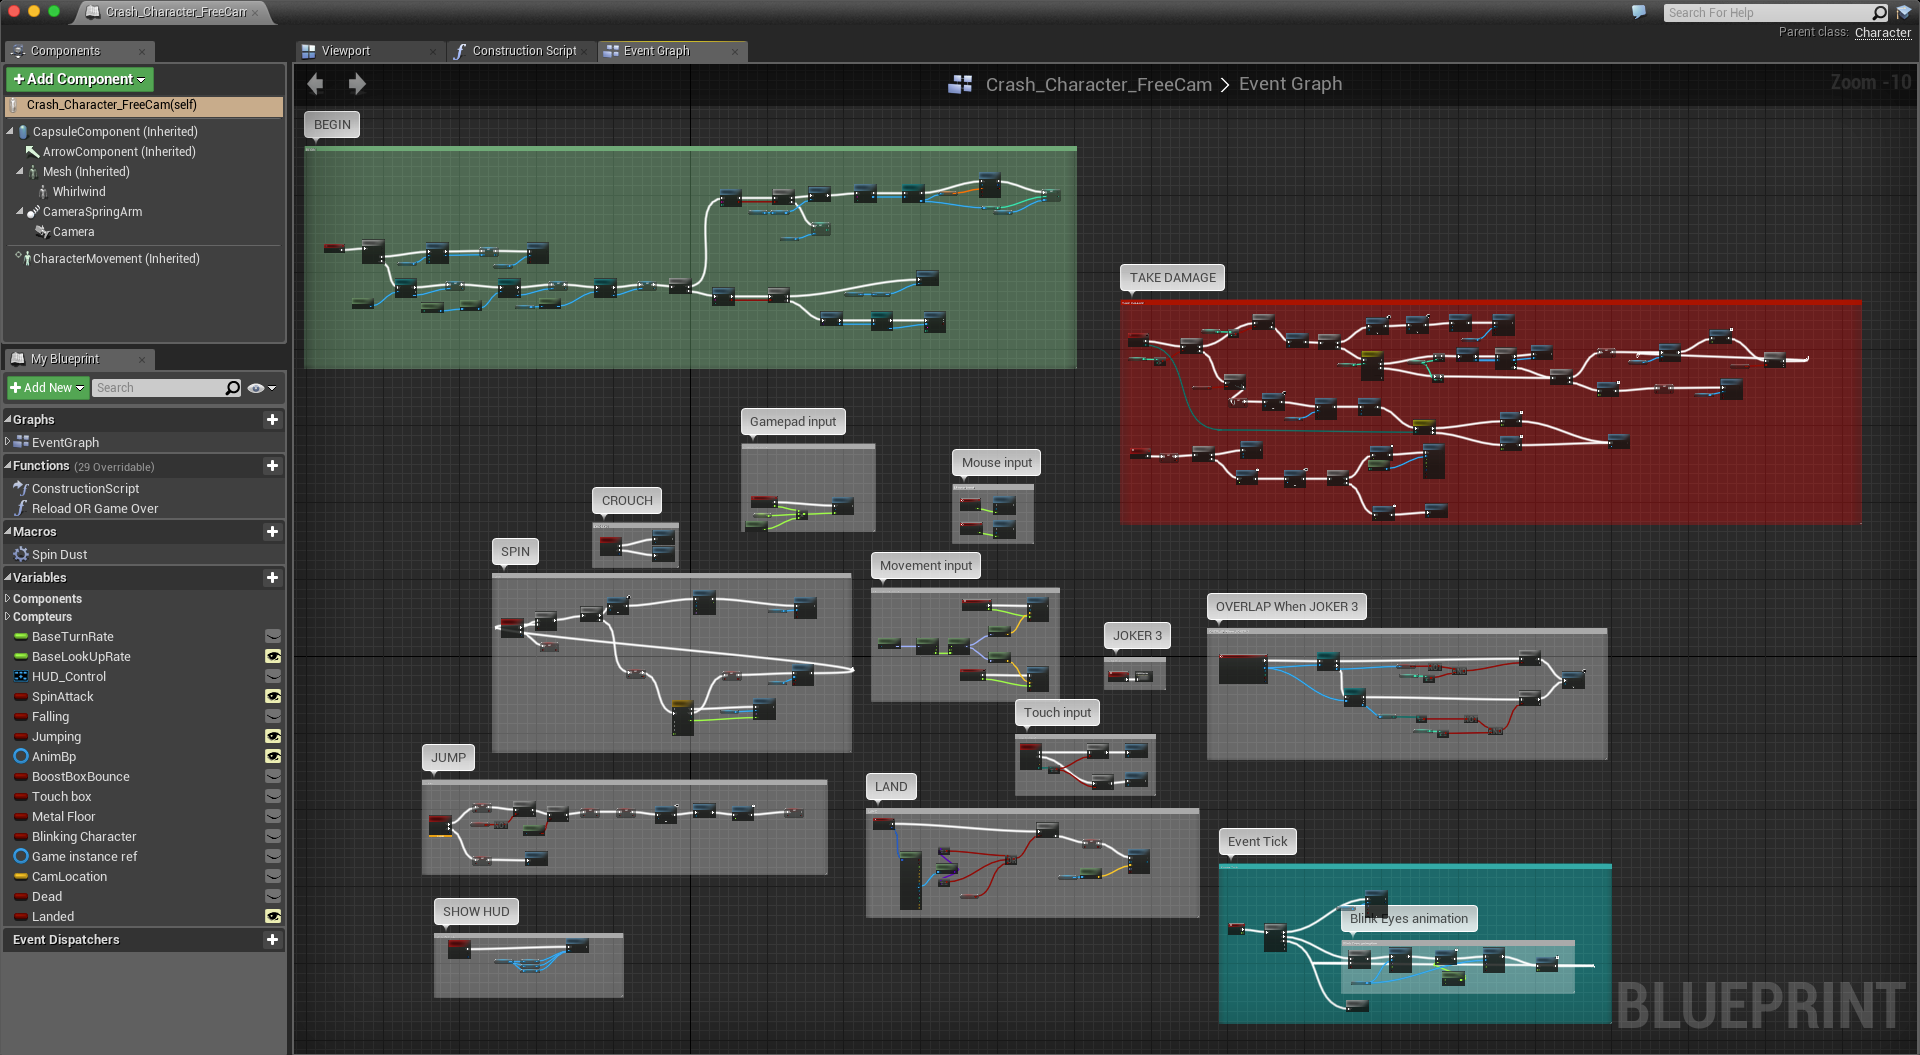Click the tutorial graduation cap icon

(1904, 12)
